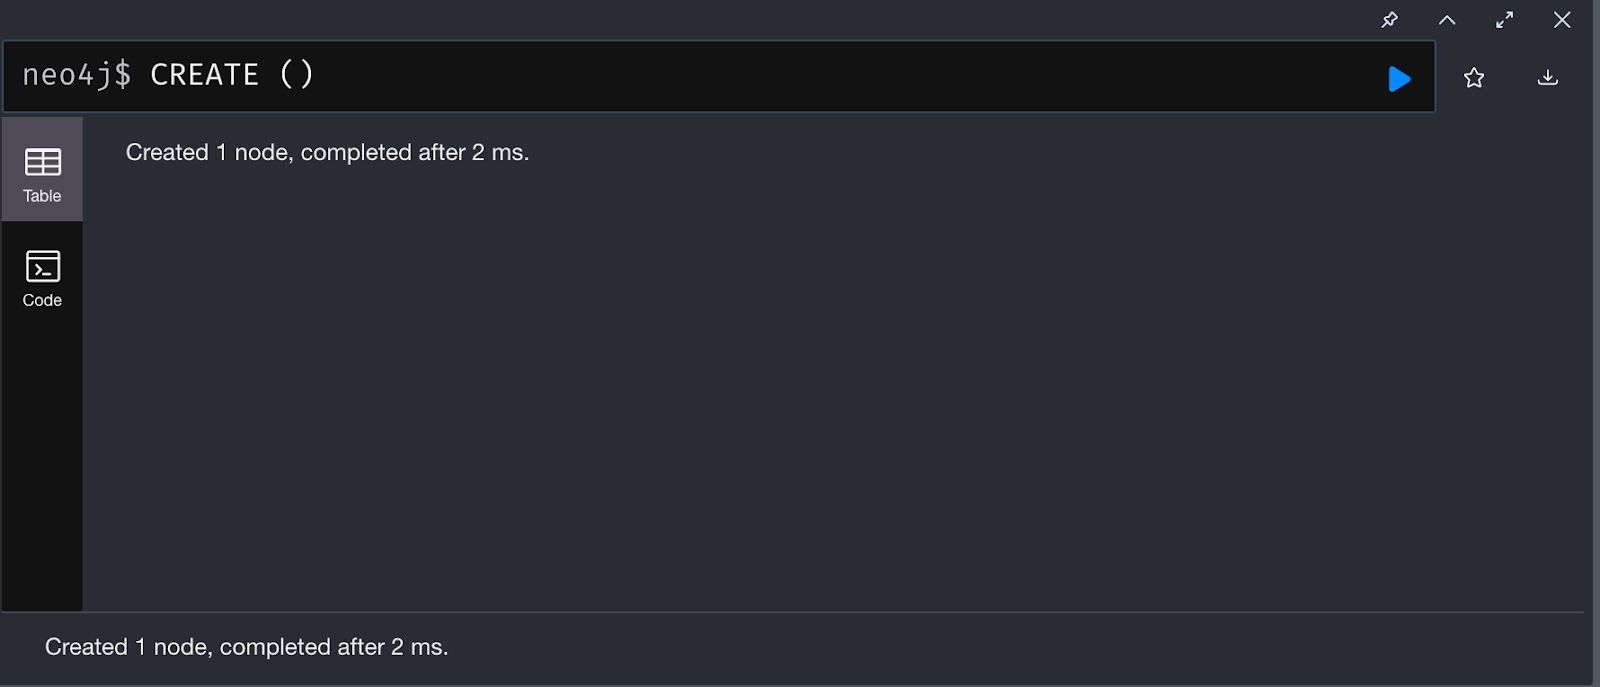Save the query as favorite using the star
Viewport: 1600px width, 687px height.
click(x=1474, y=78)
